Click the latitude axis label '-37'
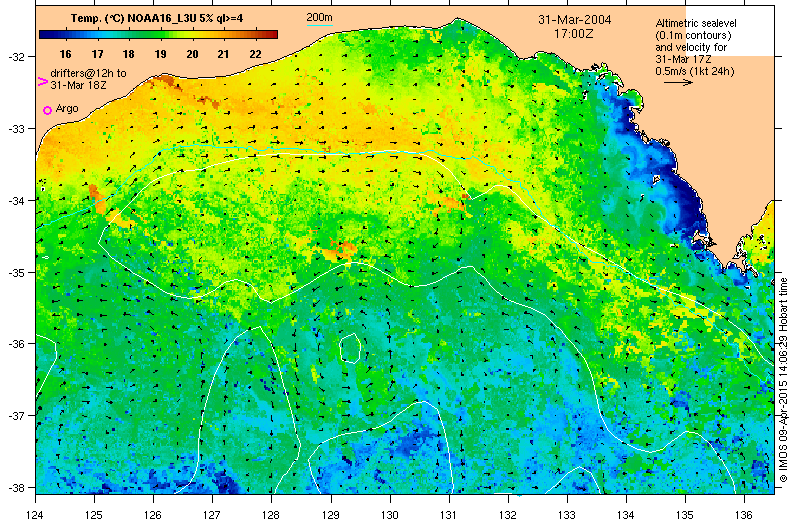800x520 pixels. (x=15, y=416)
